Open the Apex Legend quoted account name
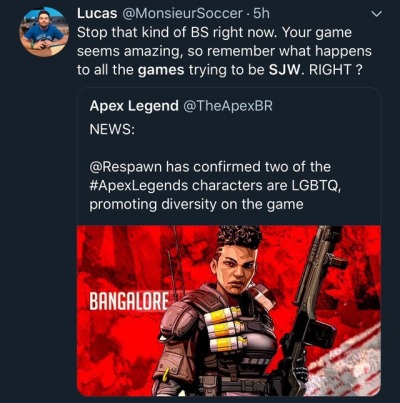The height and width of the screenshot is (403, 400). coord(134,106)
